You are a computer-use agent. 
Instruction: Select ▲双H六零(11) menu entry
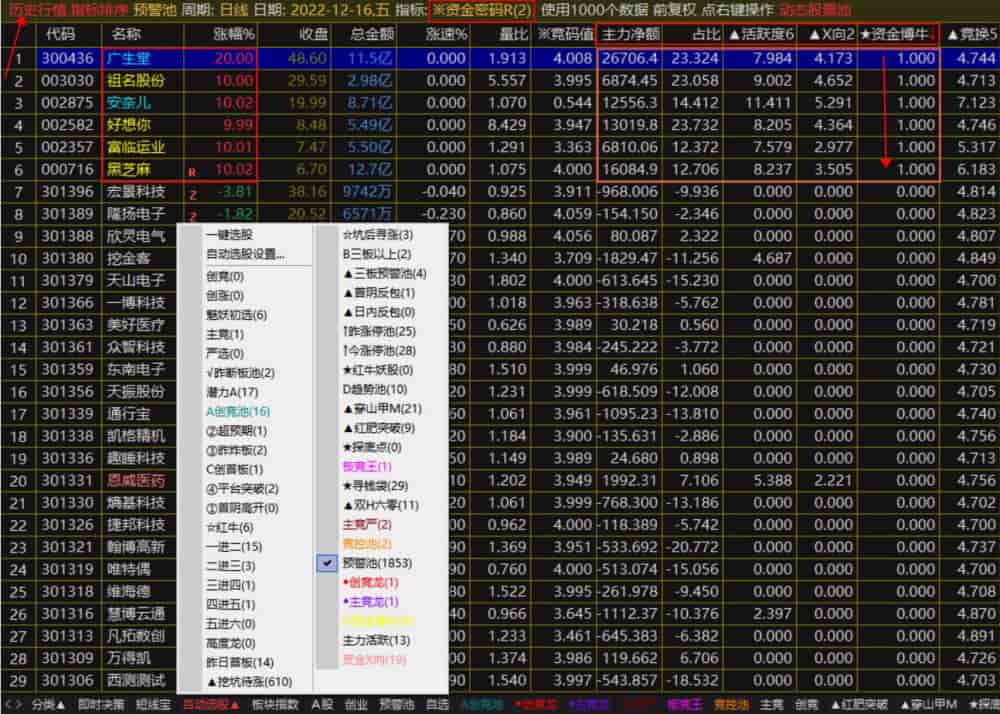(x=381, y=506)
